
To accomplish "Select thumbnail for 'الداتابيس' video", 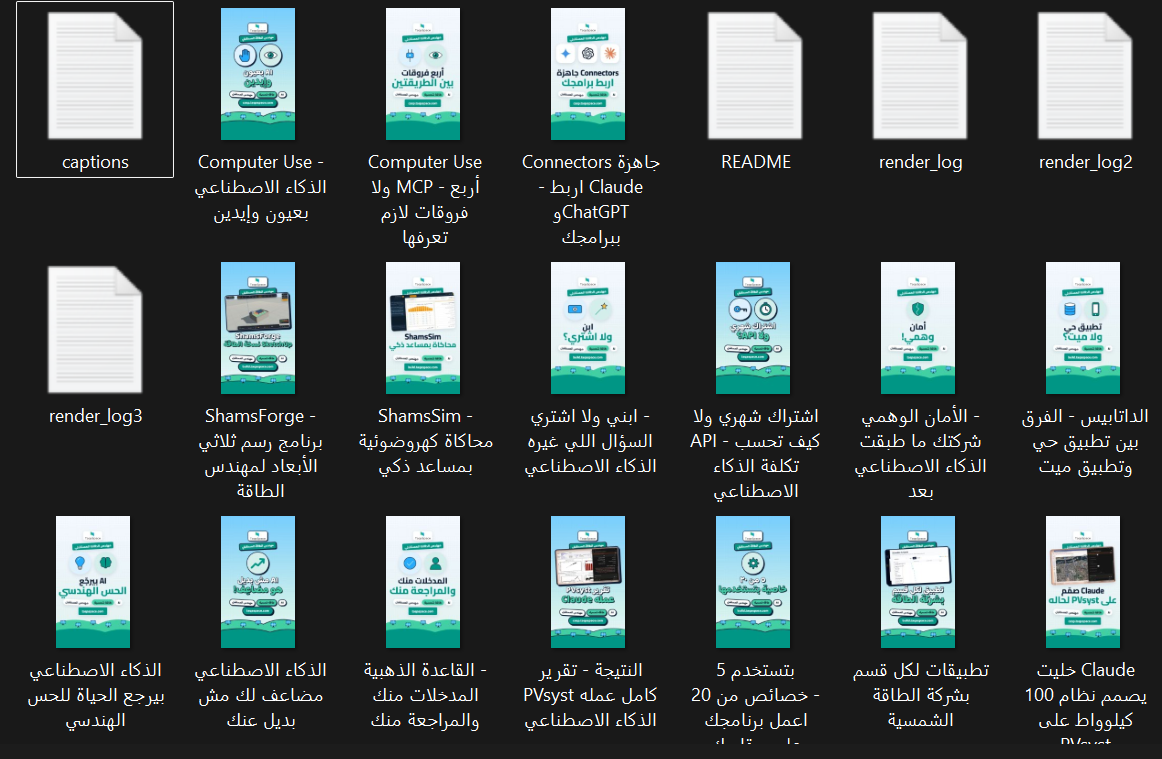I will click(1083, 328).
